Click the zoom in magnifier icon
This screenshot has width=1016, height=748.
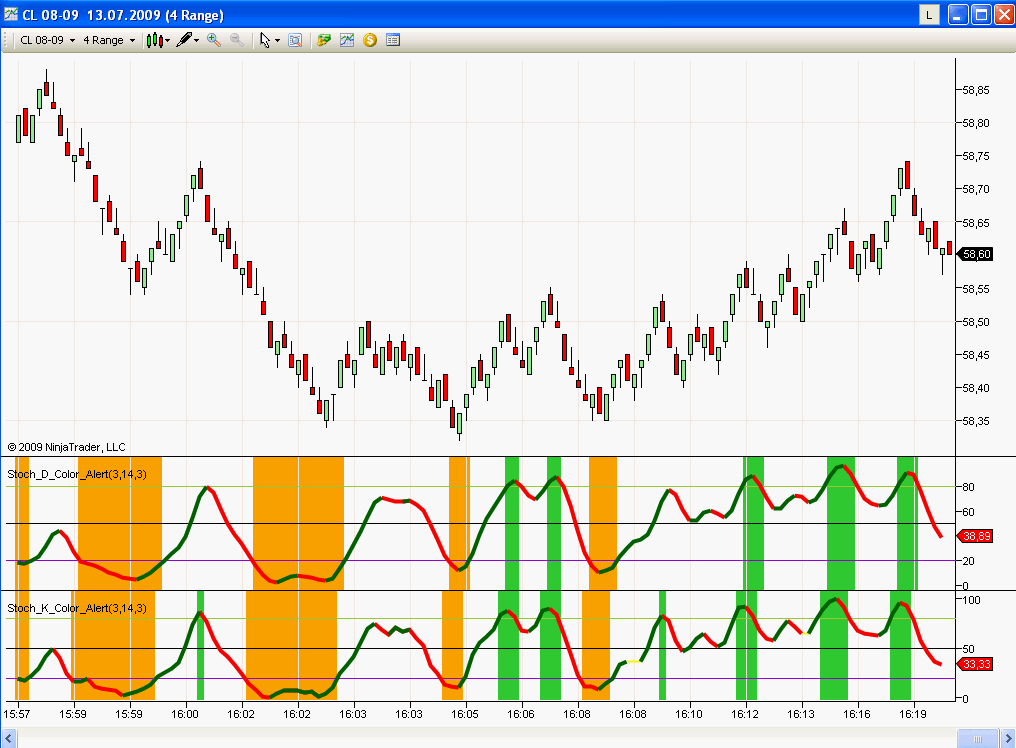point(214,40)
